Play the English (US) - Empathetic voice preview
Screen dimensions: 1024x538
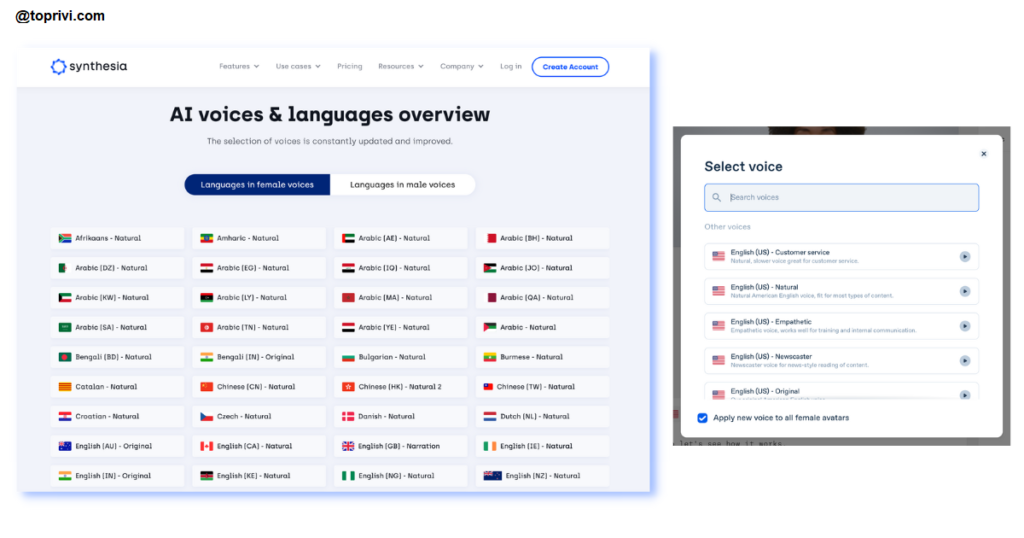tap(965, 326)
